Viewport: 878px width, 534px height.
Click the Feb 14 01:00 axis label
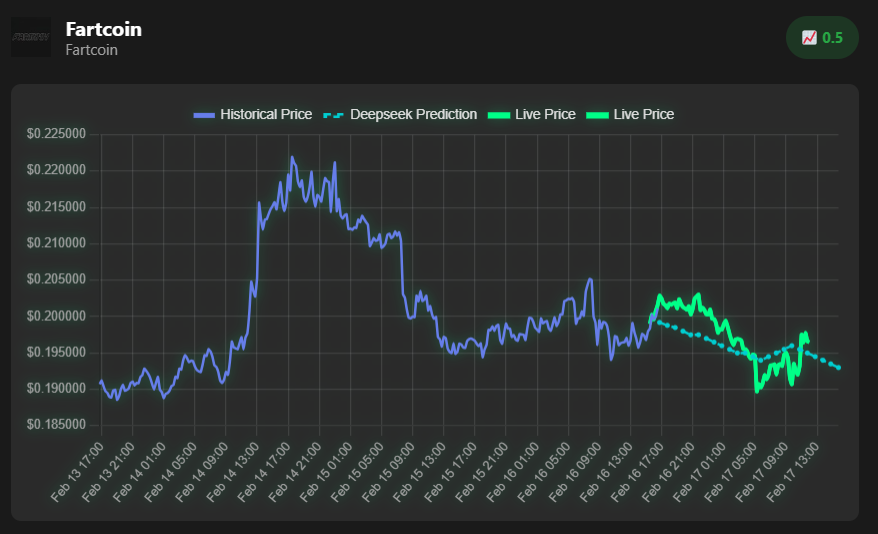(139, 472)
